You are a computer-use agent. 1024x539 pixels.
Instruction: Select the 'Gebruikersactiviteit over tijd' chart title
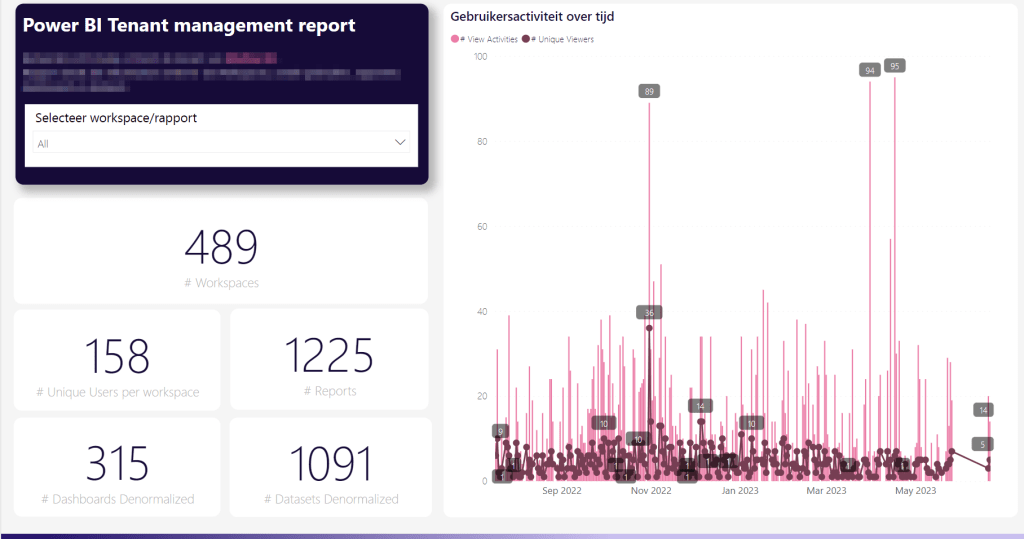click(x=532, y=17)
